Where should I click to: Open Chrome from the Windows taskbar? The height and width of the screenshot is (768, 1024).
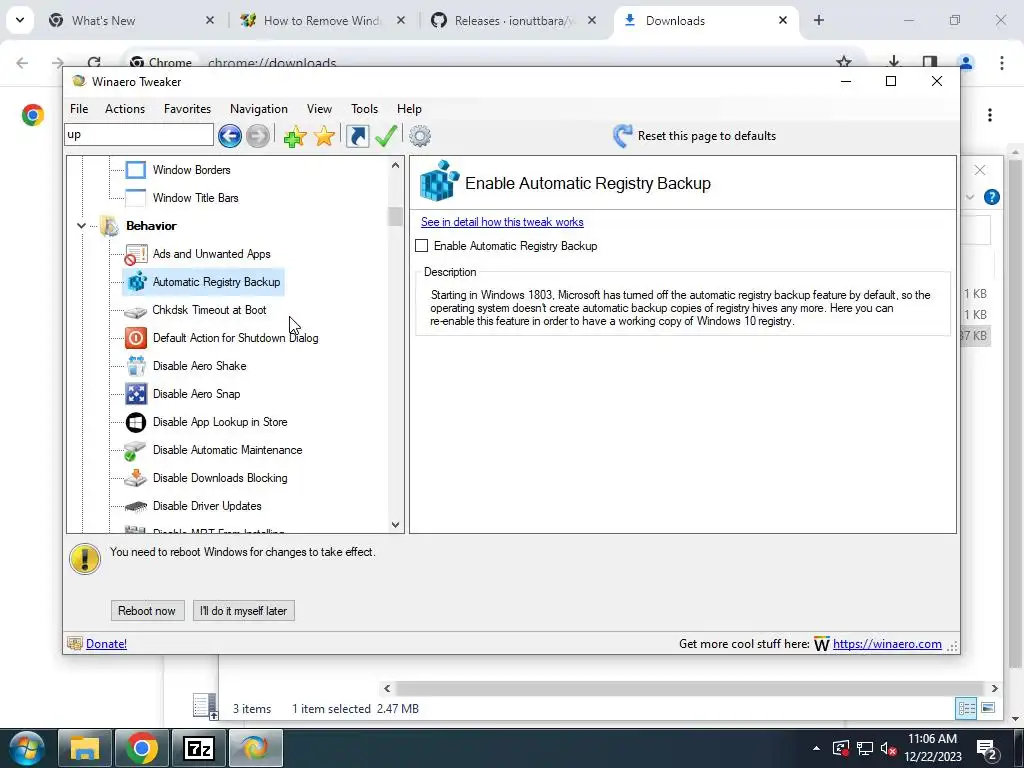pos(142,748)
